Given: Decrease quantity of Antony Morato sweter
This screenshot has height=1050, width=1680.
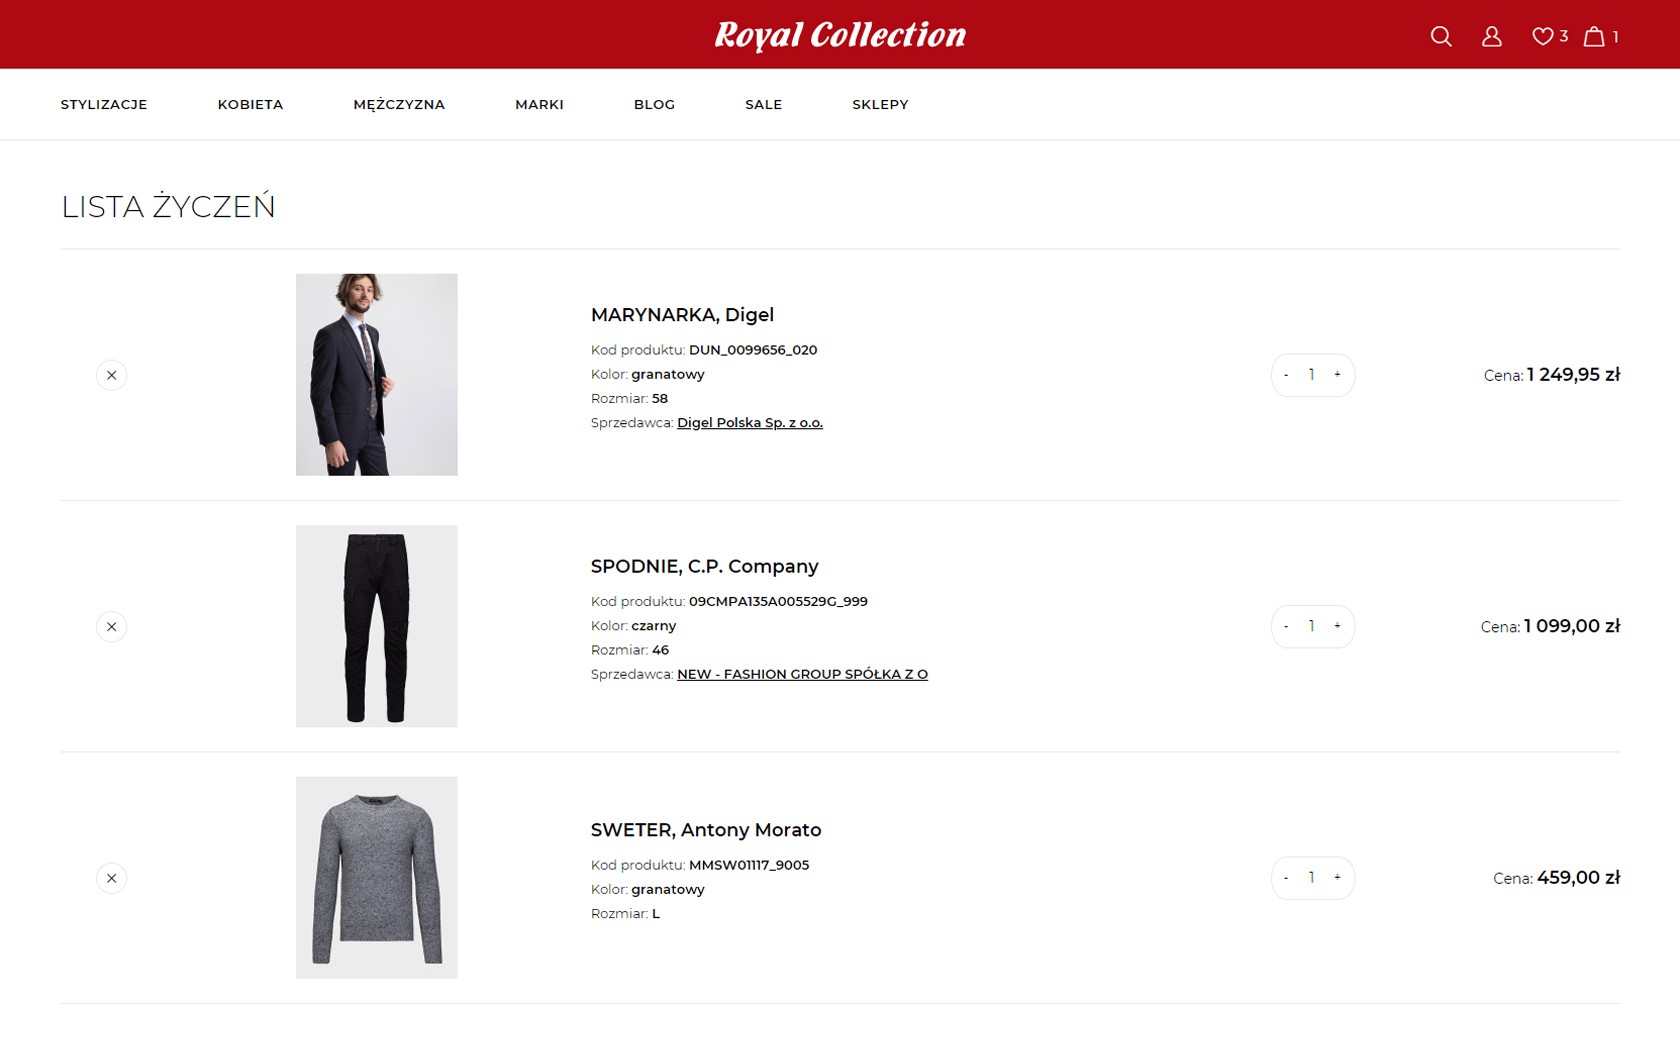Looking at the screenshot, I should point(1286,878).
